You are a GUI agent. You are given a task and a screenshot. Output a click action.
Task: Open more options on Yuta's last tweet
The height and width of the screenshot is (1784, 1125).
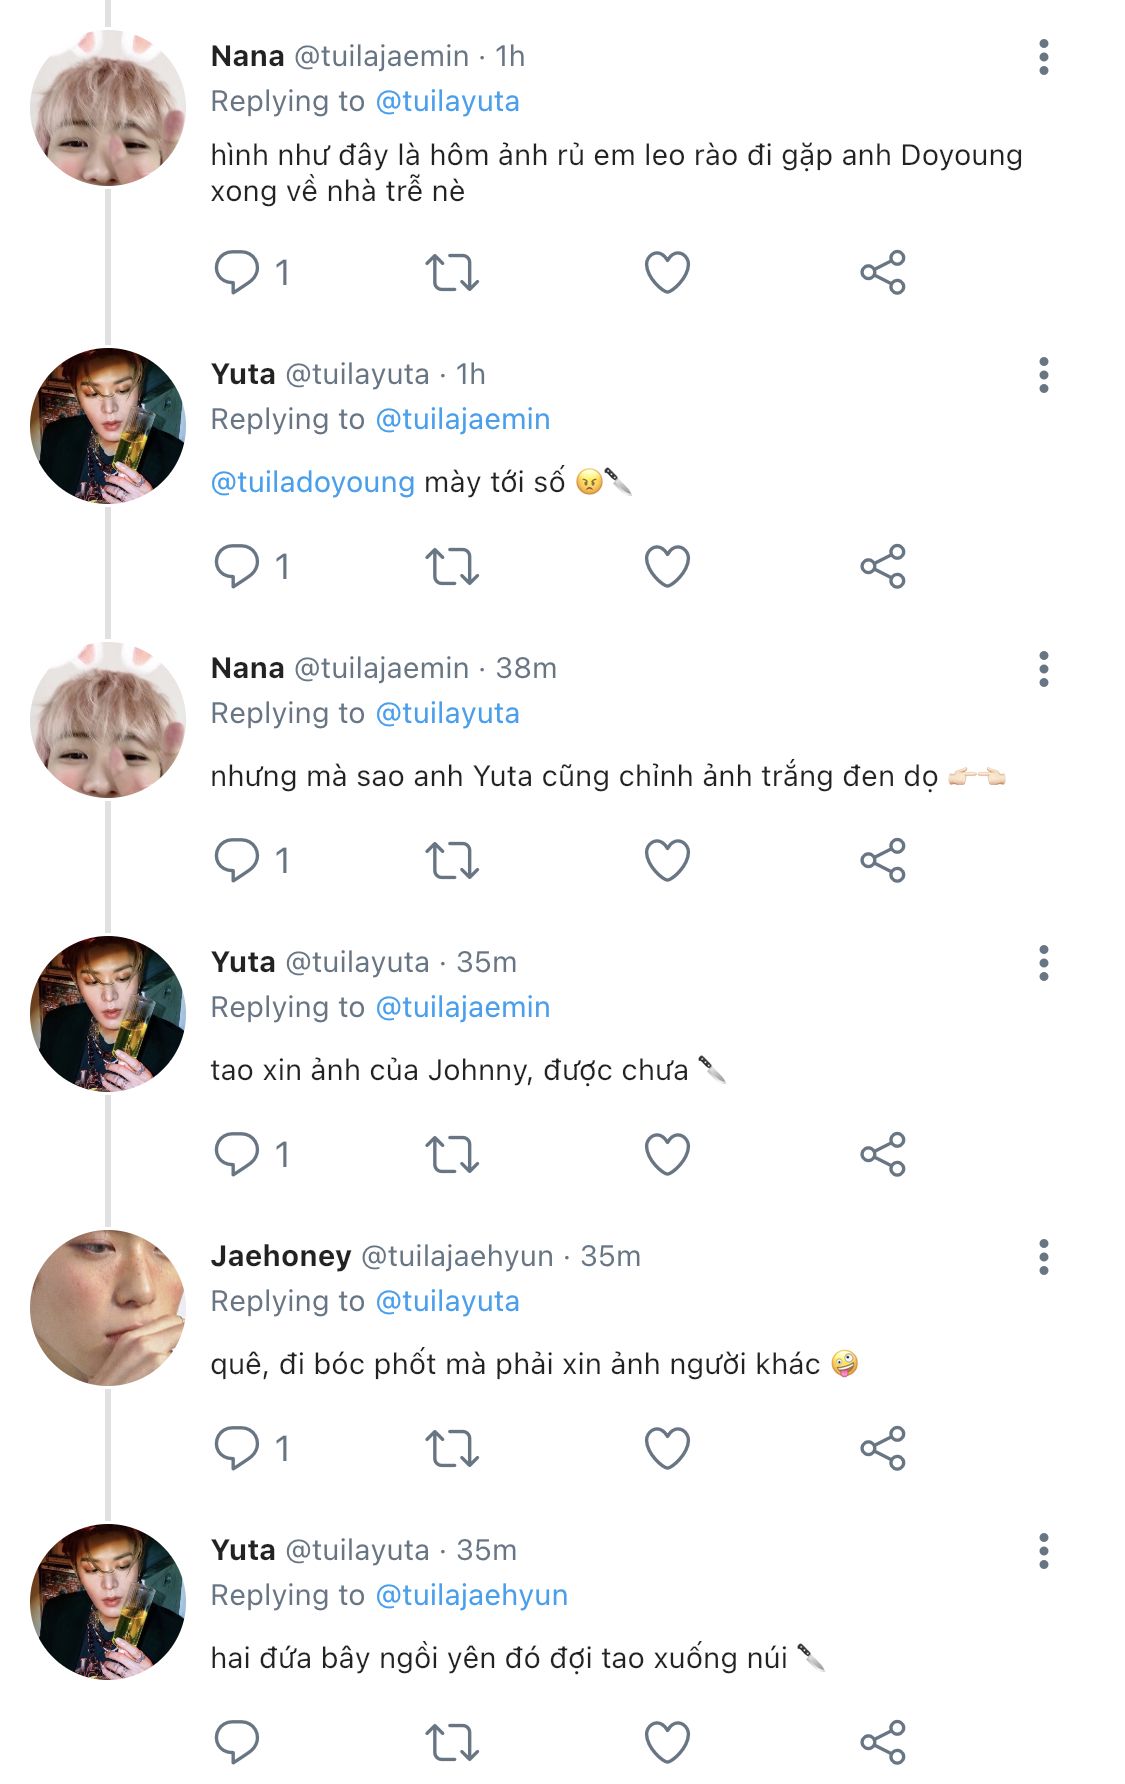click(1043, 1551)
